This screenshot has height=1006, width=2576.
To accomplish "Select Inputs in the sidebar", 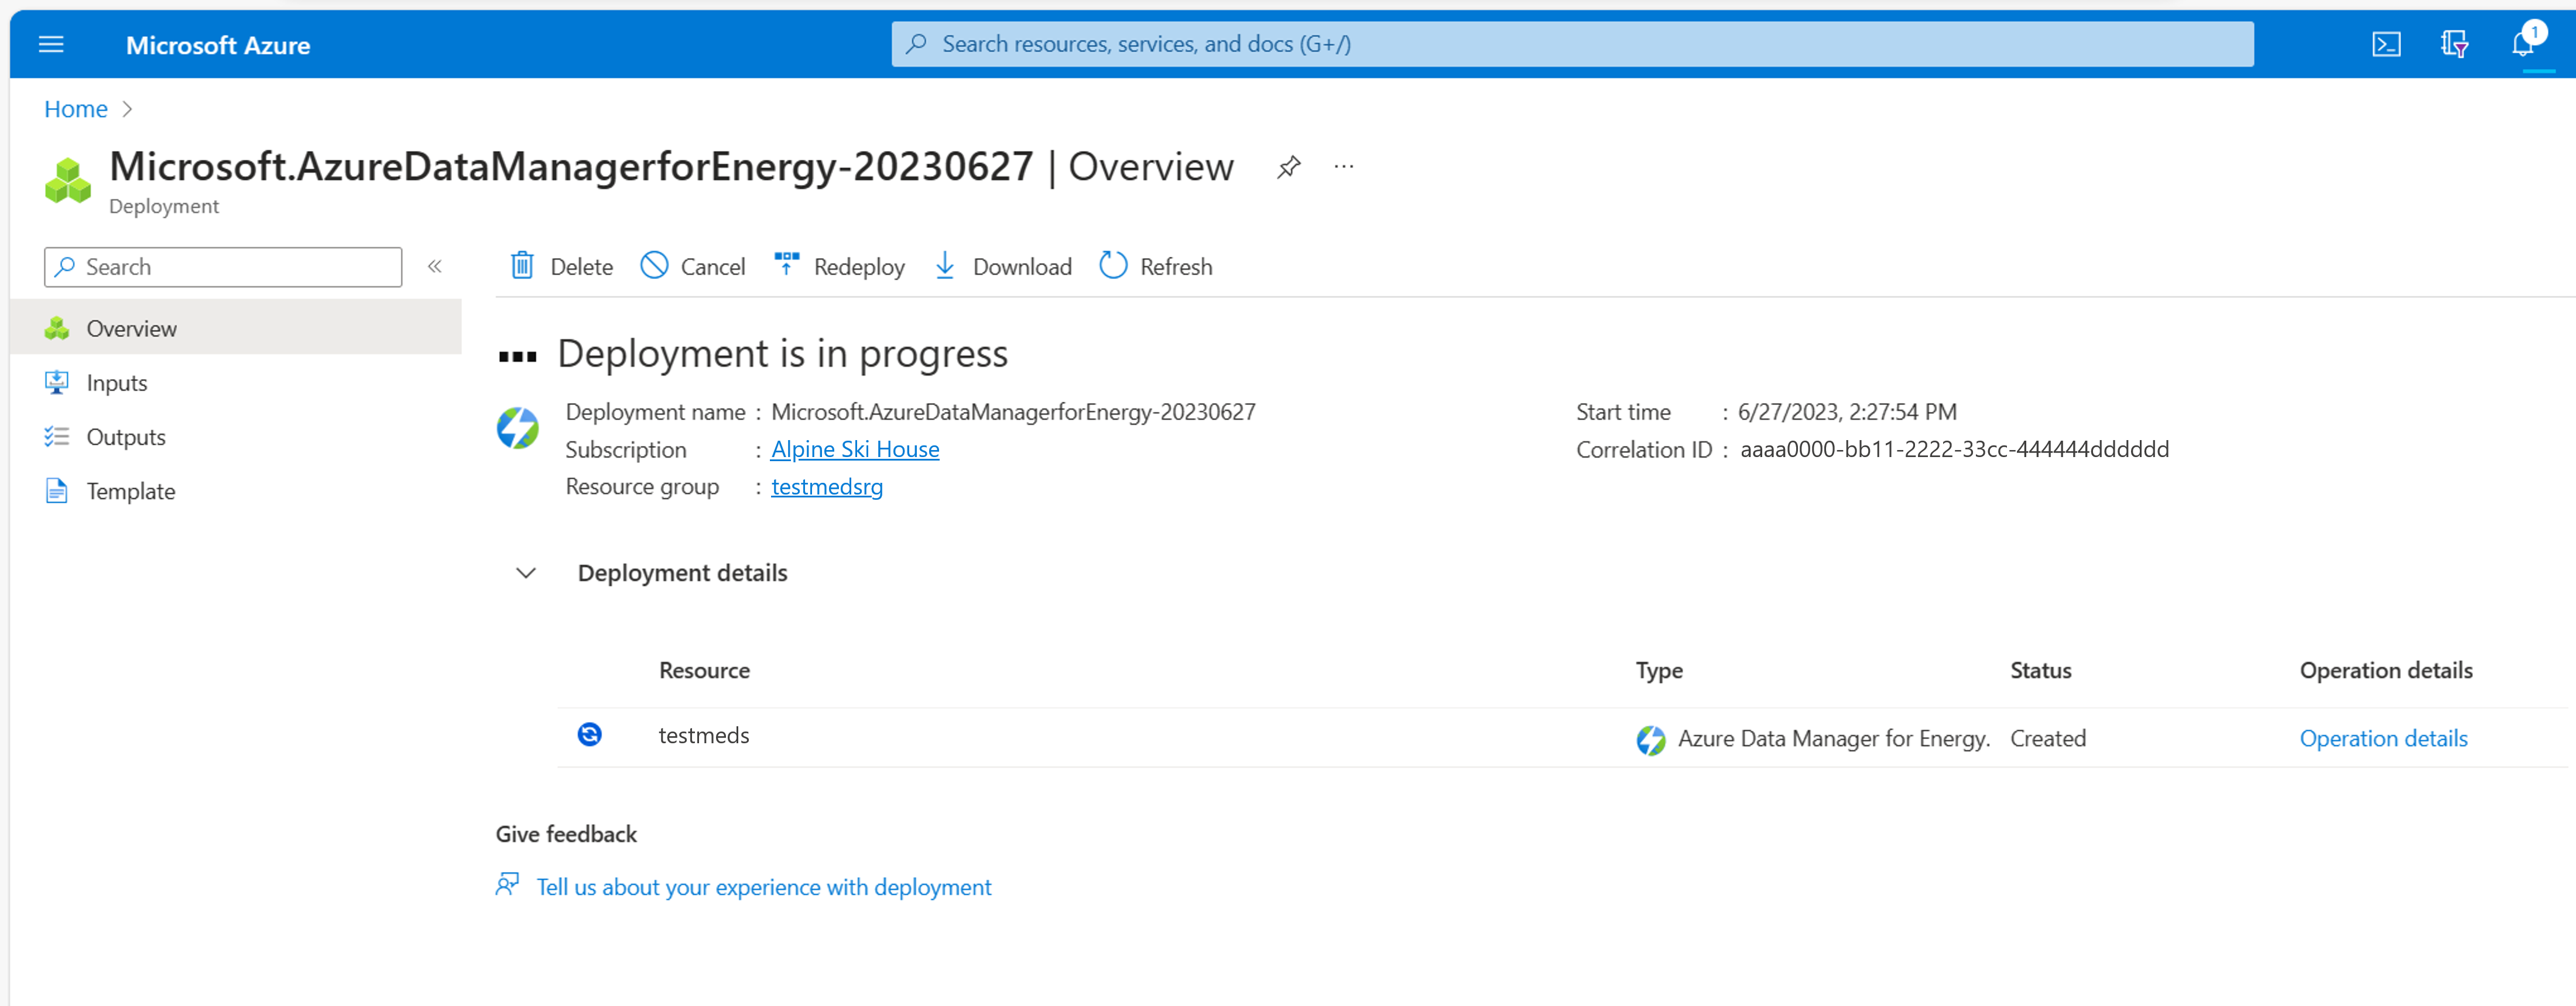I will click(x=117, y=382).
